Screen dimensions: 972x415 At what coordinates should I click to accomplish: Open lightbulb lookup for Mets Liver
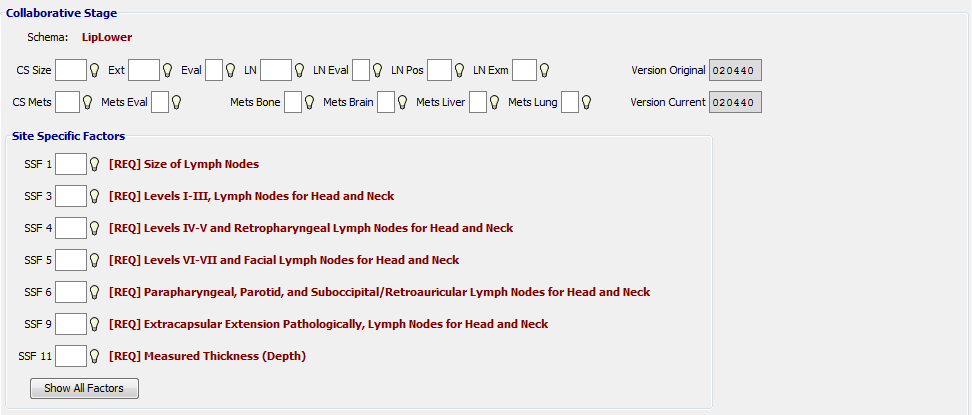pos(495,102)
